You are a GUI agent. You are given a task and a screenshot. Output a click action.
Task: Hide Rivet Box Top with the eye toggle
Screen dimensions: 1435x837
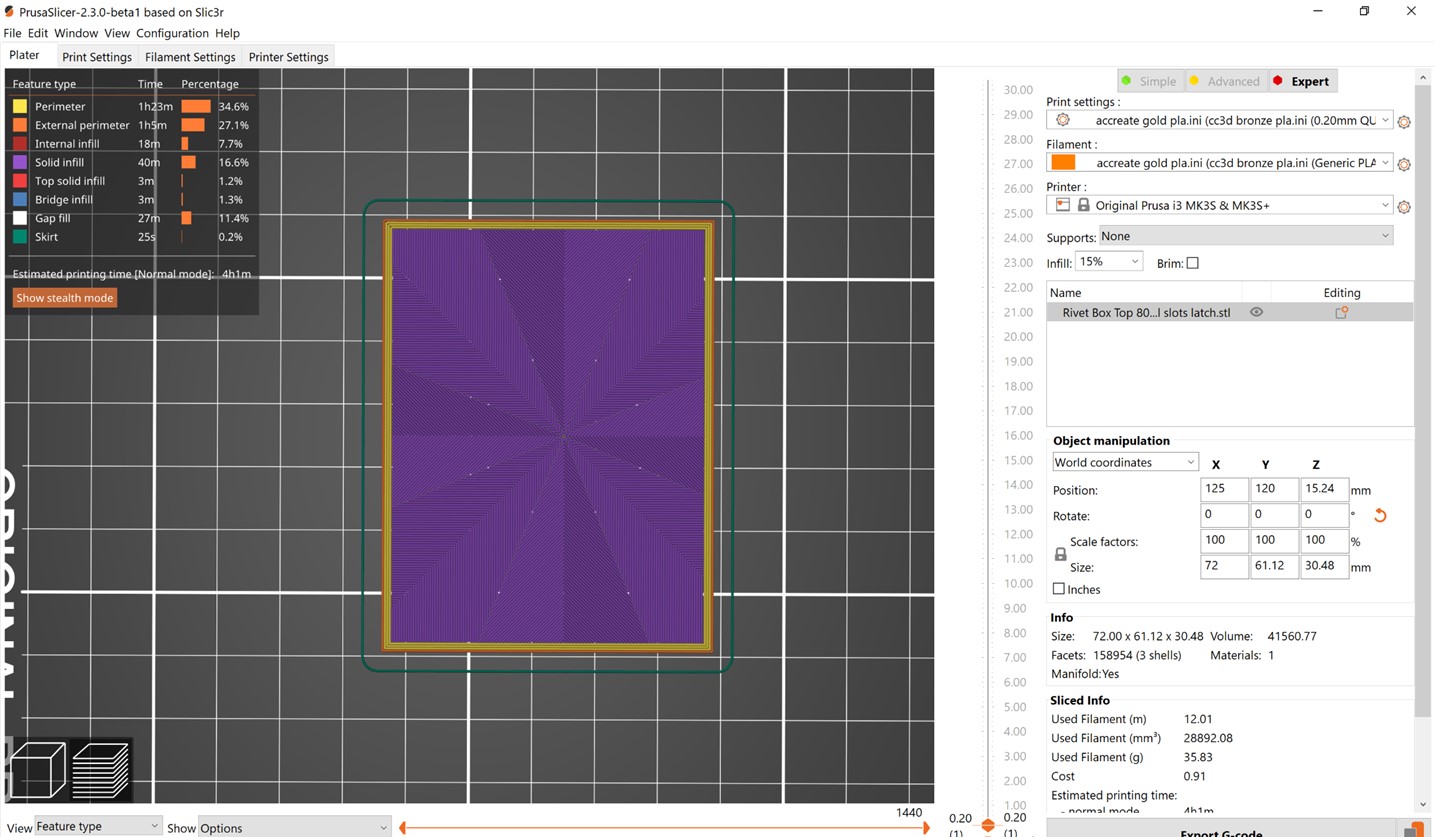point(1257,311)
